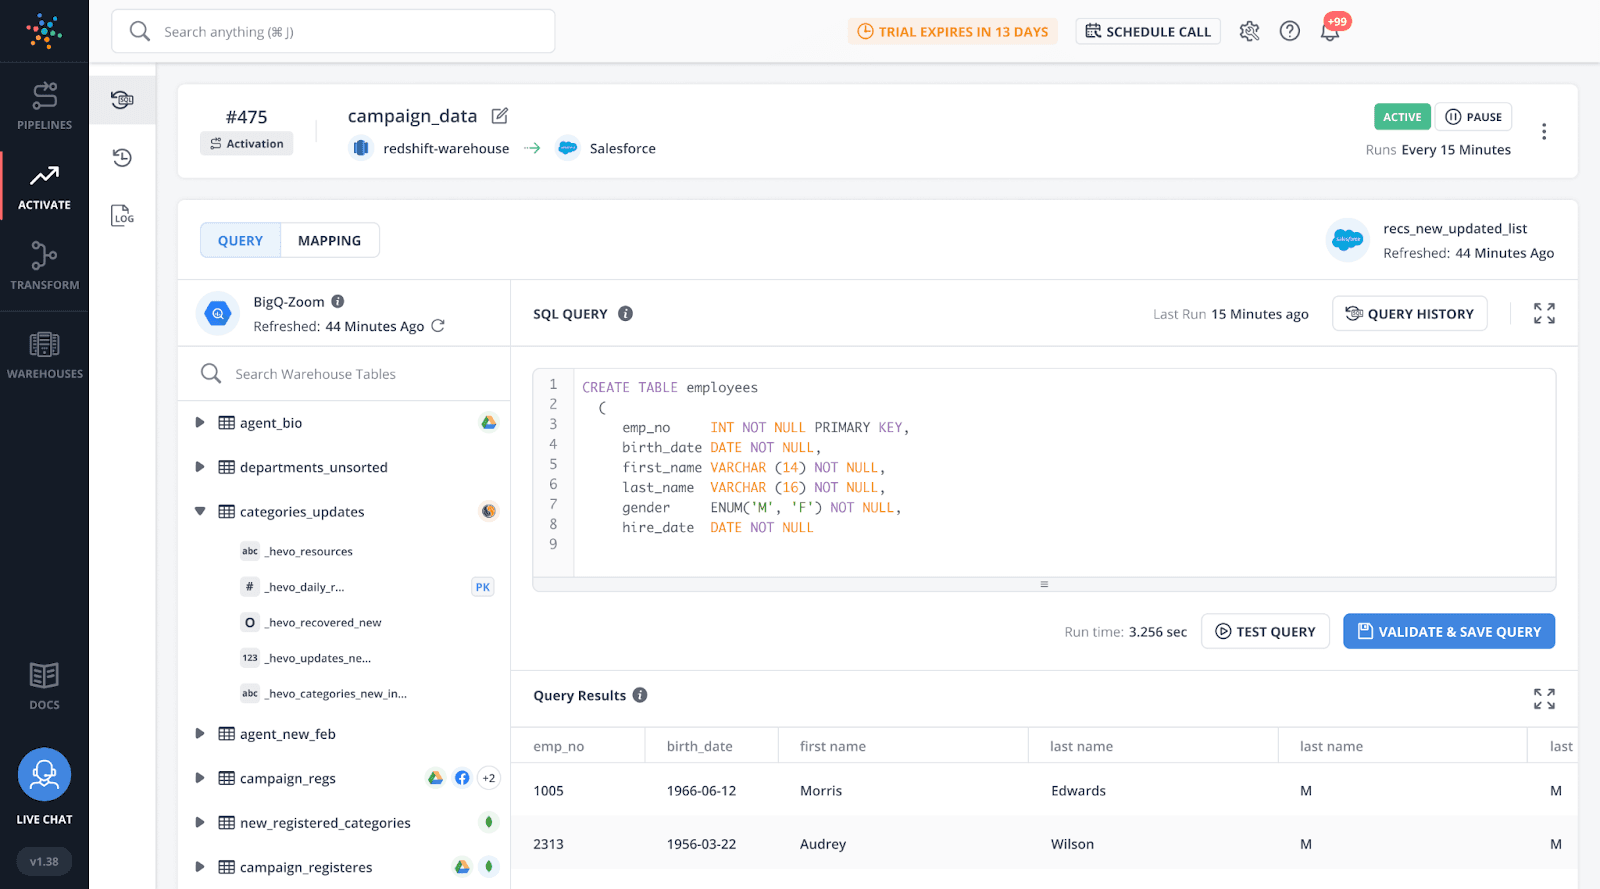Refresh the BigQ-Zoom warehouse tables
Screen dimensions: 1600x889
(438, 326)
